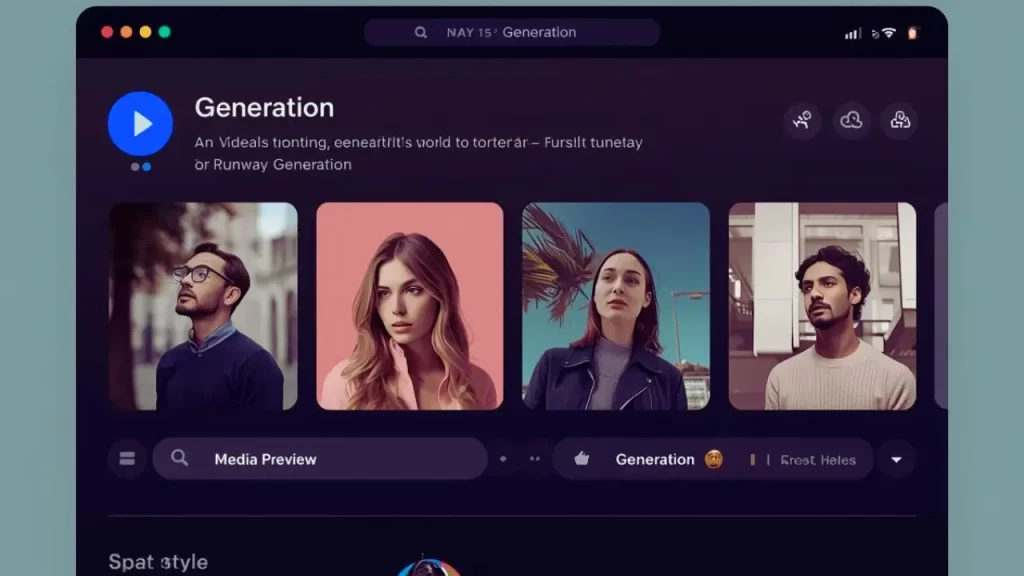Choose the thumbnail of the curly-haired man in a sweater

pyautogui.click(x=822, y=306)
